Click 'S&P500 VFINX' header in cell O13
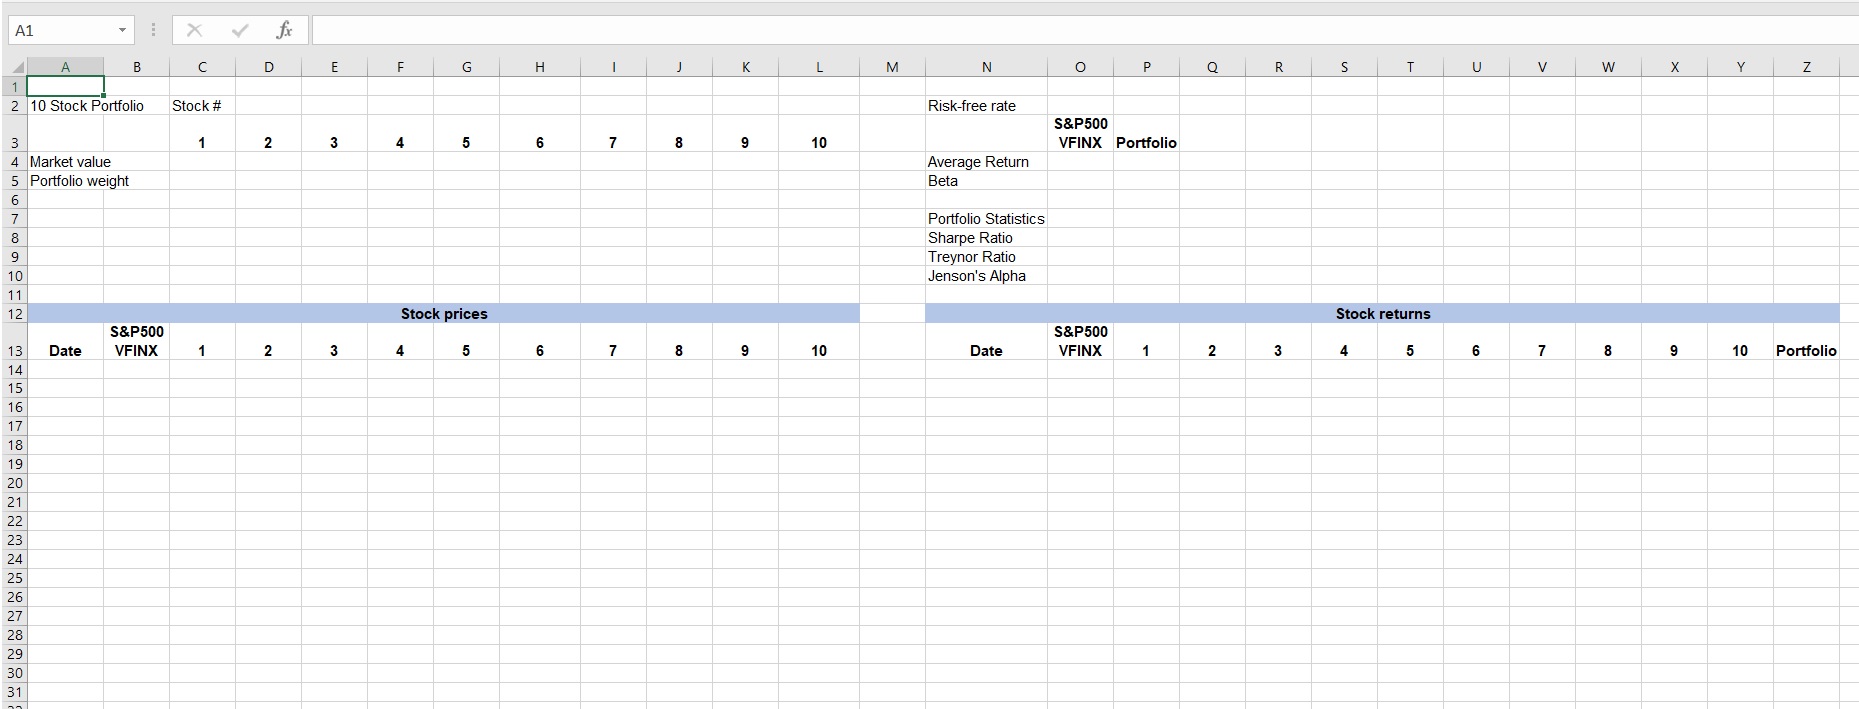Image resolution: width=1859 pixels, height=709 pixels. (1080, 341)
